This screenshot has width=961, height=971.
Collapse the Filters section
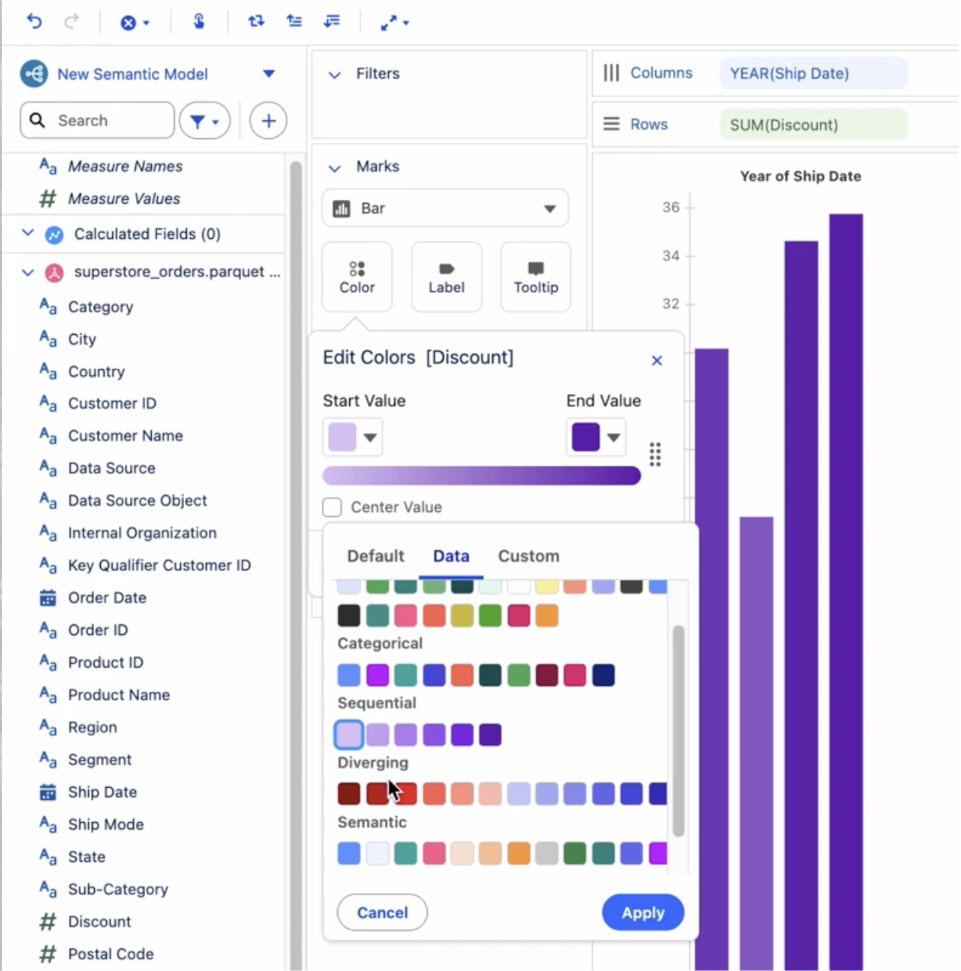pos(335,75)
